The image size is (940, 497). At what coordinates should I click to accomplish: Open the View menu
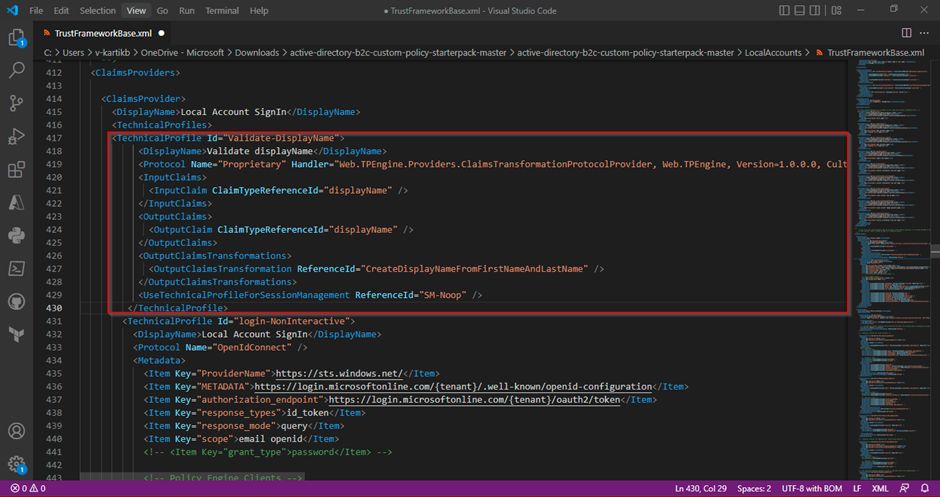pyautogui.click(x=136, y=10)
